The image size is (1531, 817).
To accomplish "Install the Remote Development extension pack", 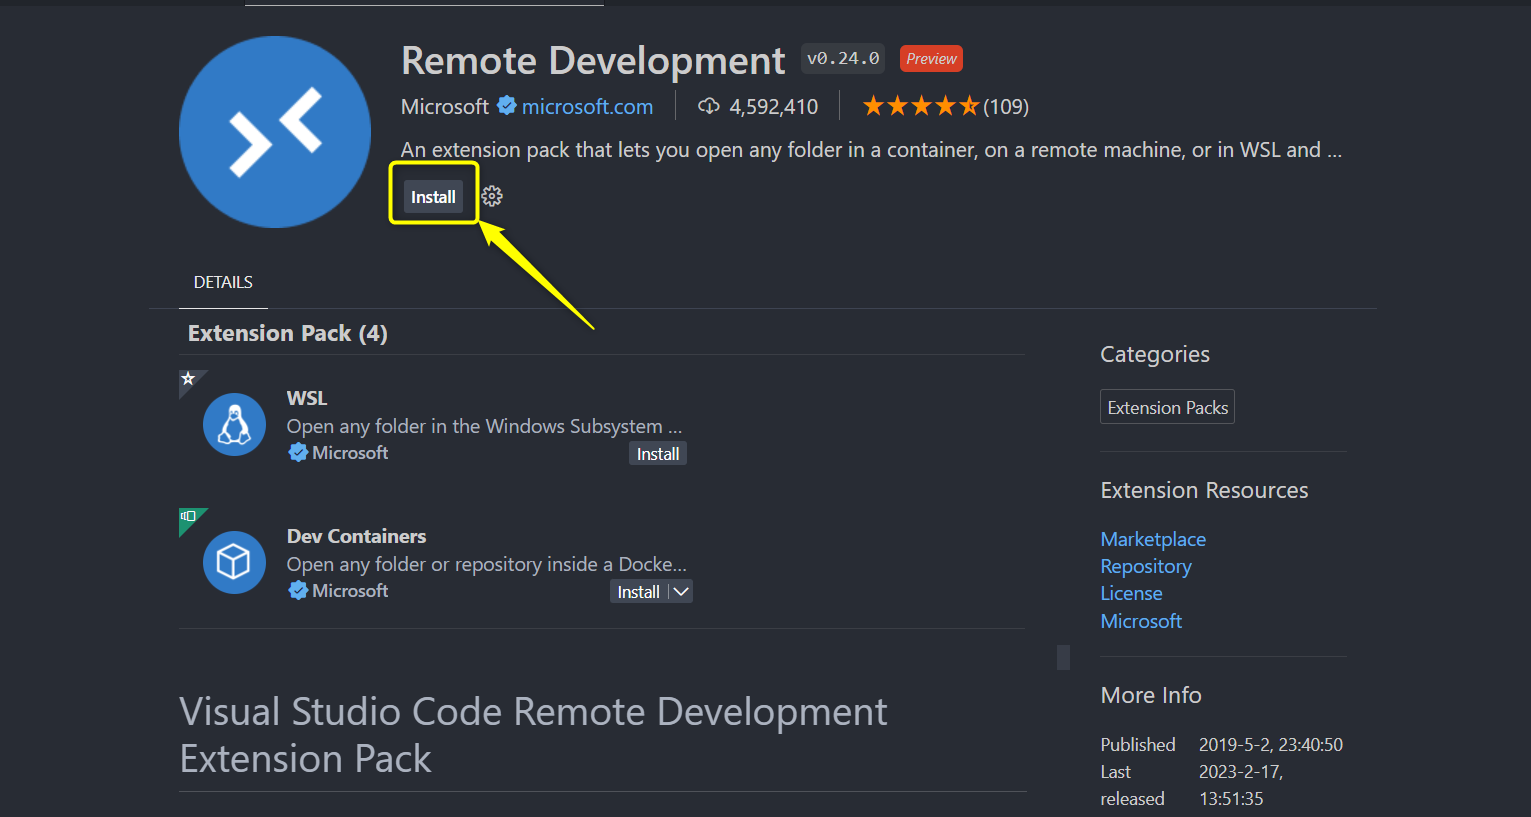I will click(433, 197).
